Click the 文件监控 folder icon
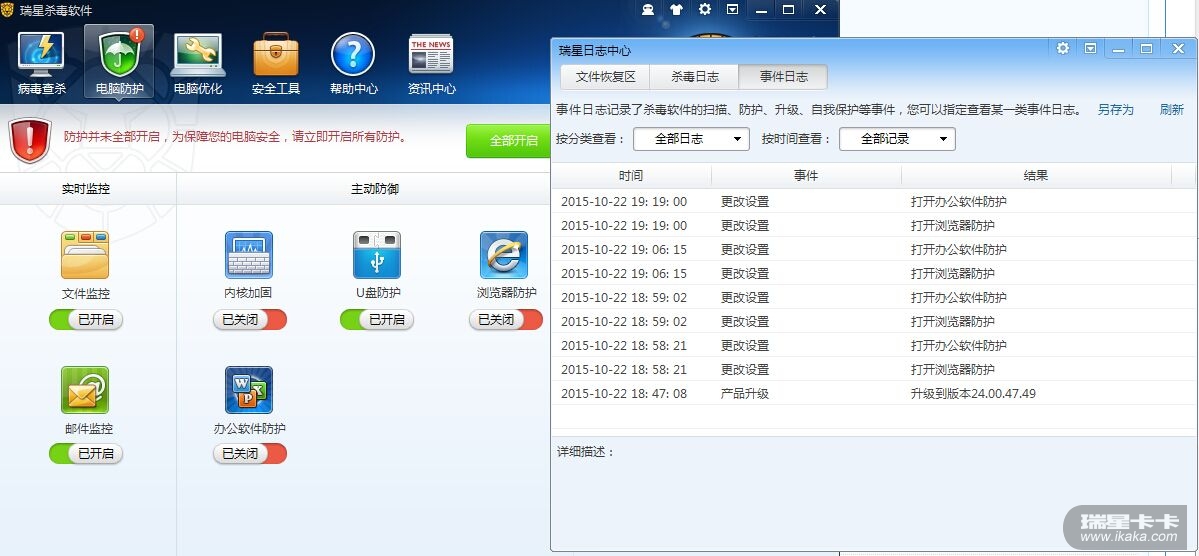Viewport: 1199px width, 556px height. pyautogui.click(x=85, y=255)
